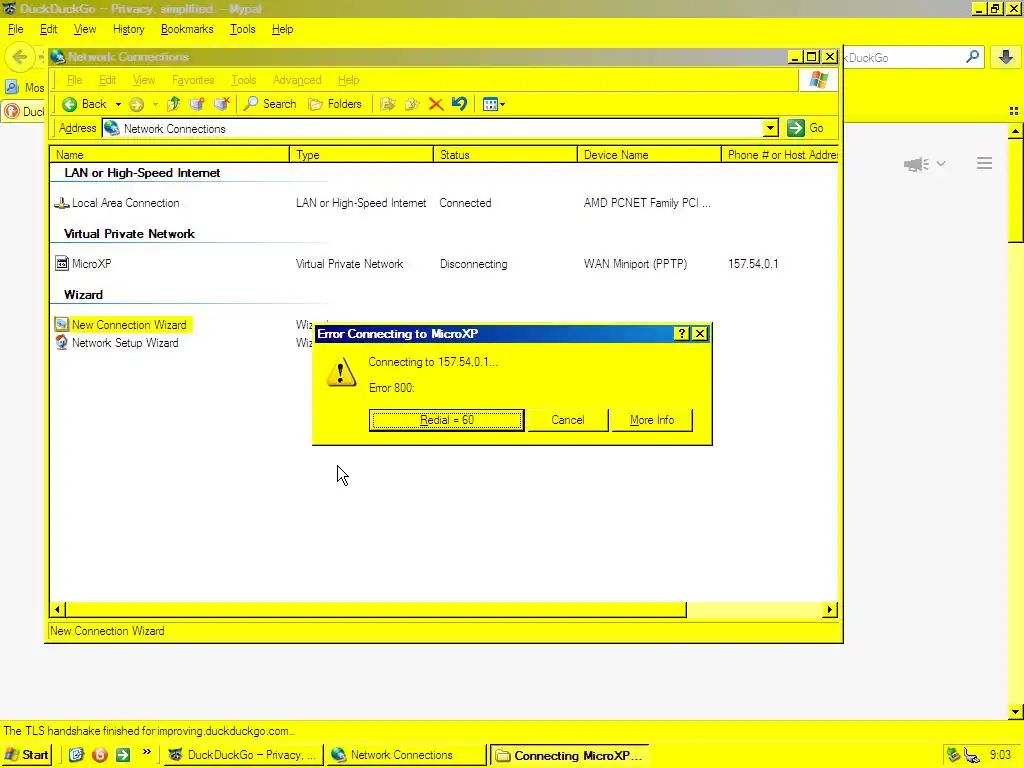Click the green Go button
1024x768 pixels.
tap(805, 128)
